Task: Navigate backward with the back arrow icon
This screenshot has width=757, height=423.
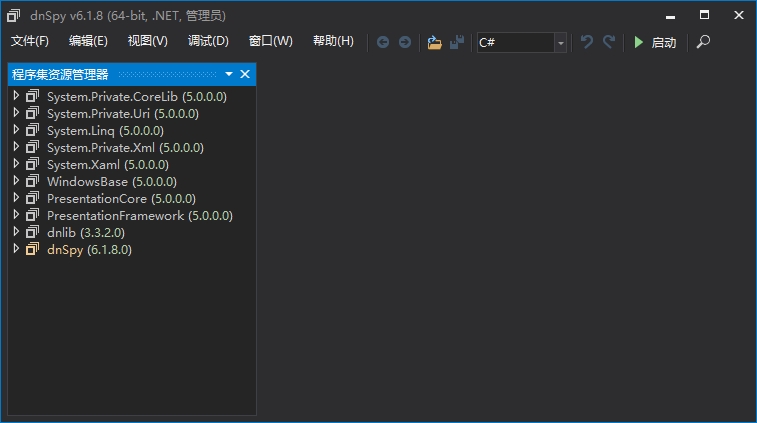Action: click(x=383, y=42)
